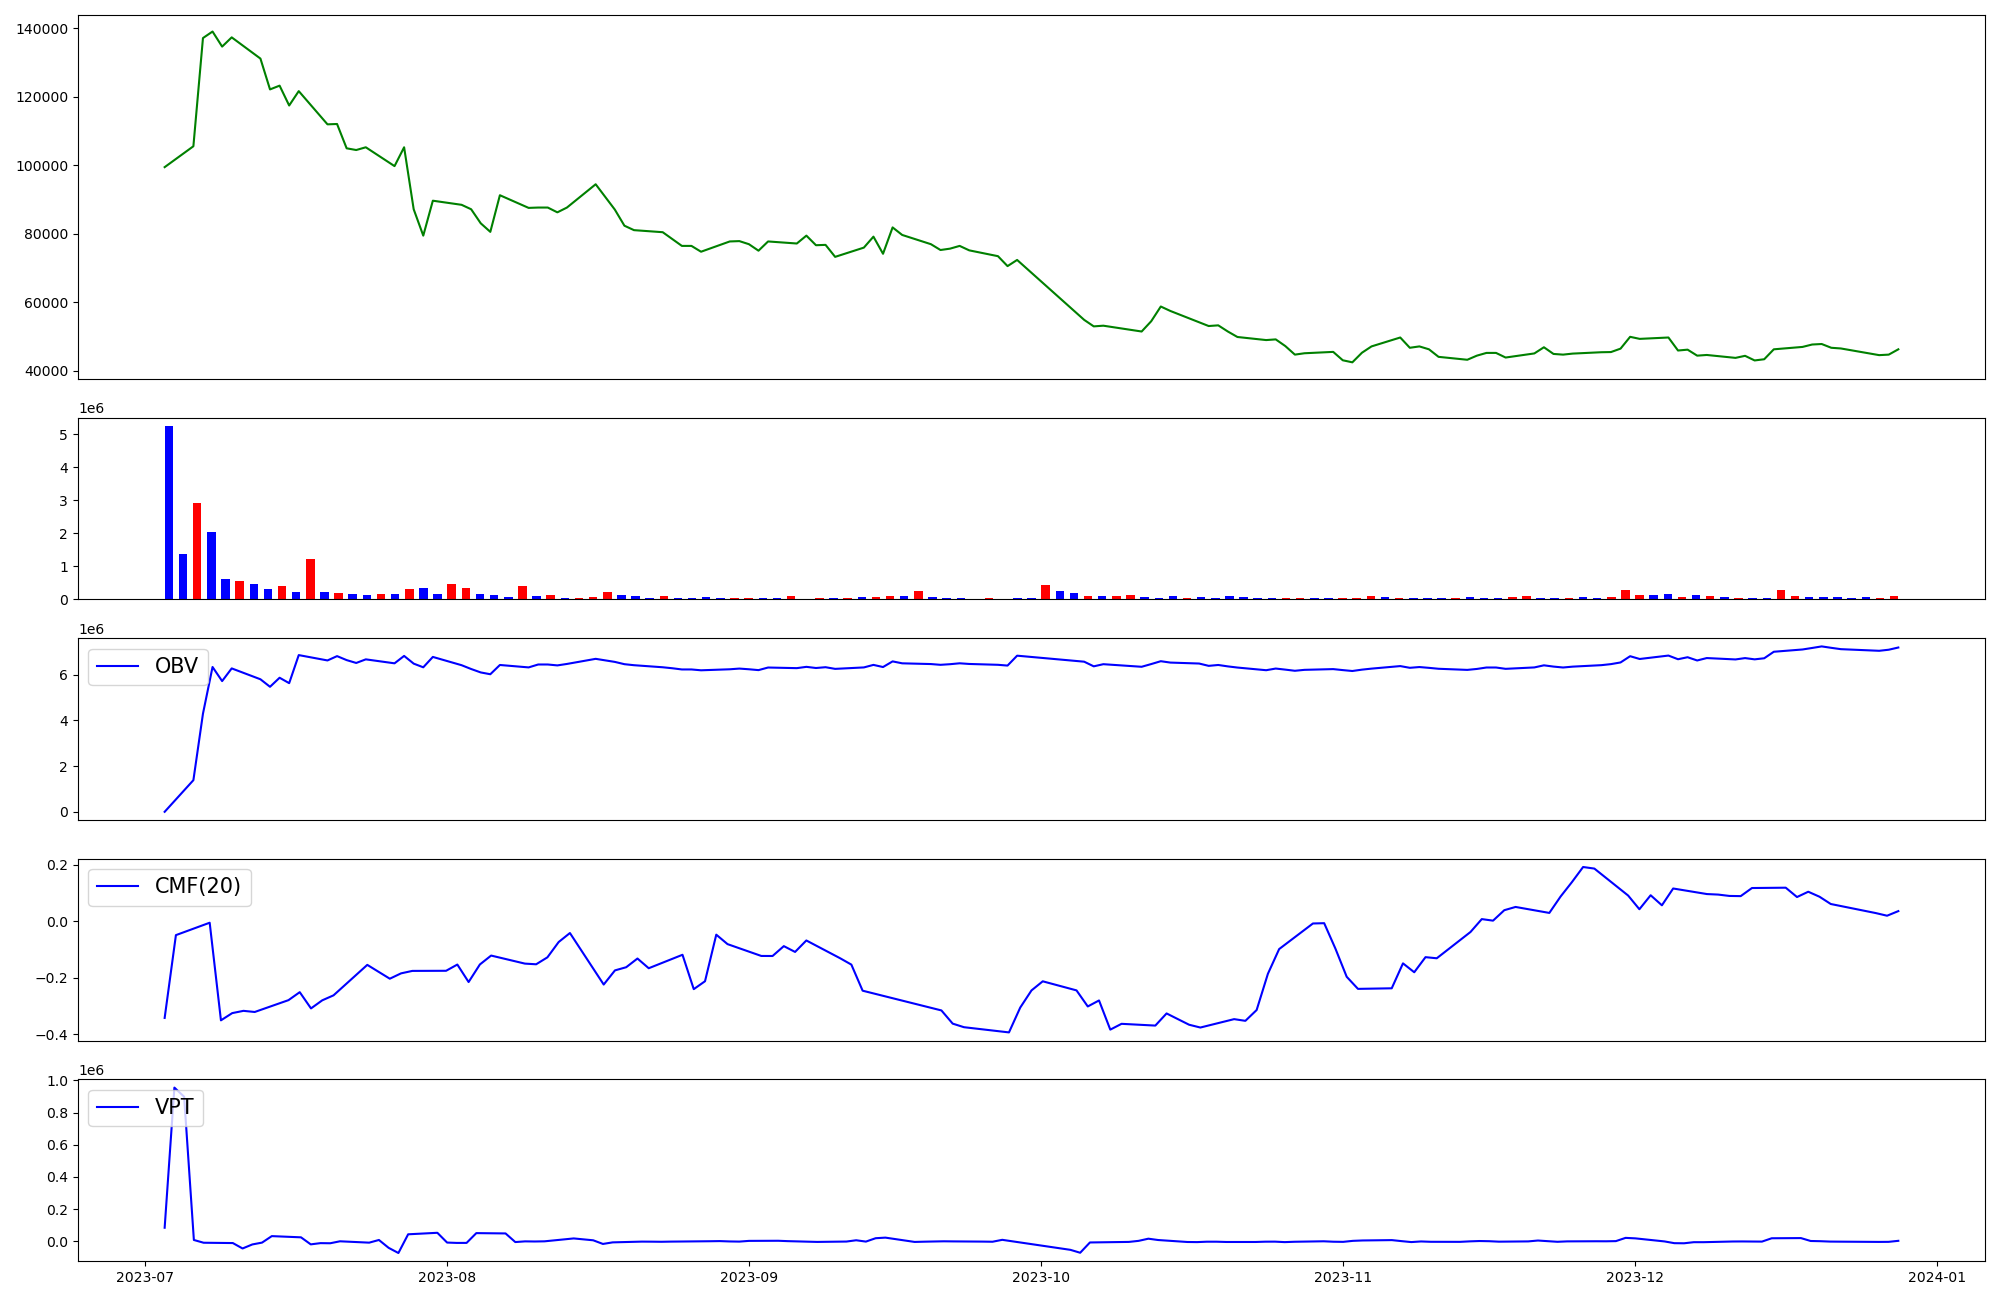Click the tallest red volume bar
Screen dimensions: 2000x1300
tap(197, 550)
